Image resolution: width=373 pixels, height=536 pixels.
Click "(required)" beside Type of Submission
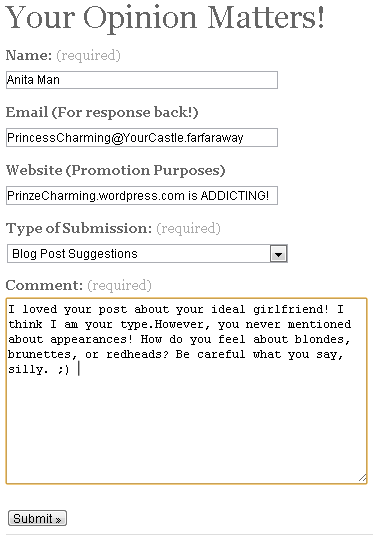pos(188,228)
